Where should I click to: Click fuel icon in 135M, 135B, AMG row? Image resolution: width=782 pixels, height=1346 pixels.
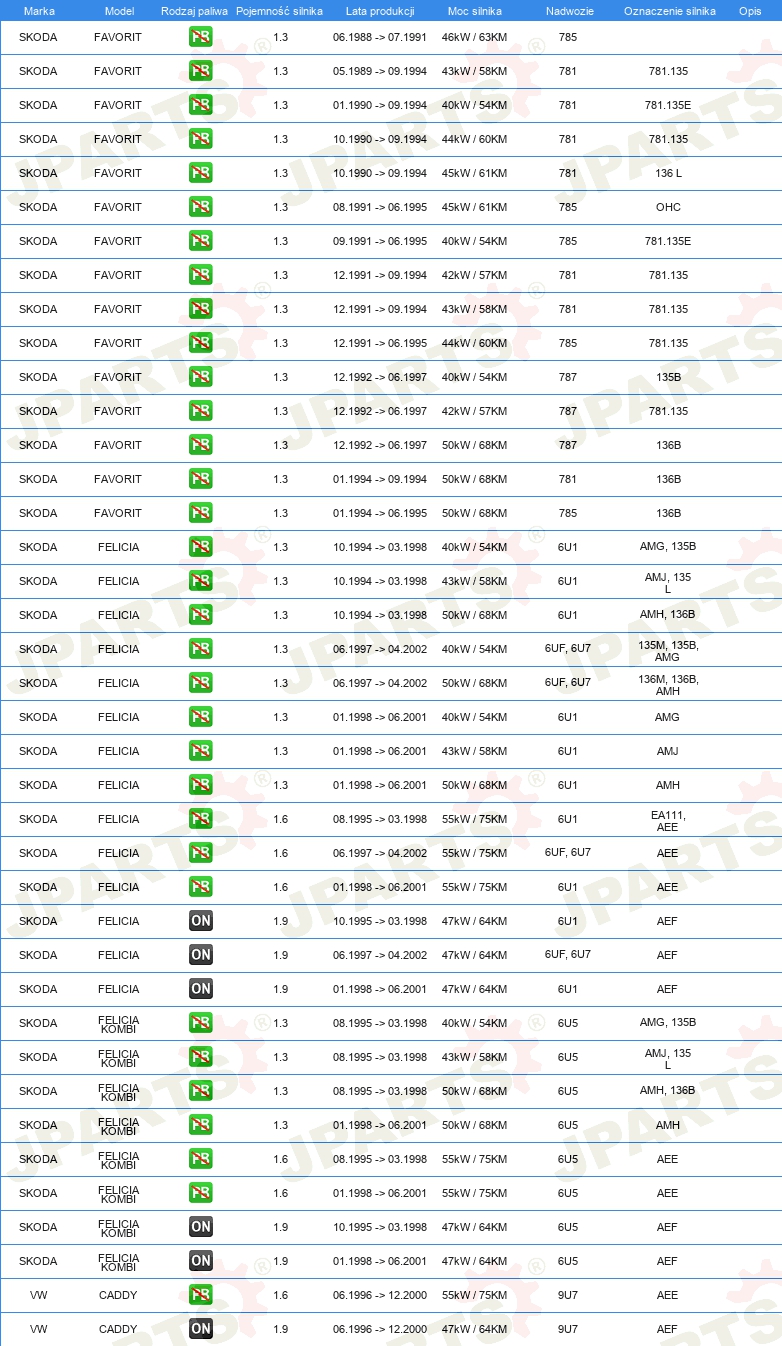click(x=200, y=650)
